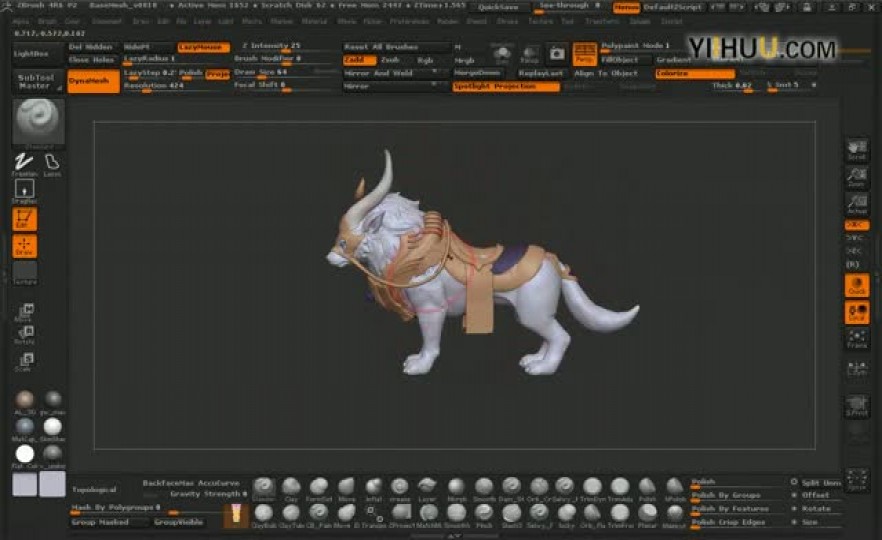This screenshot has height=540, width=882.
Task: Toggle the Persp perspective button
Action: click(x=584, y=54)
